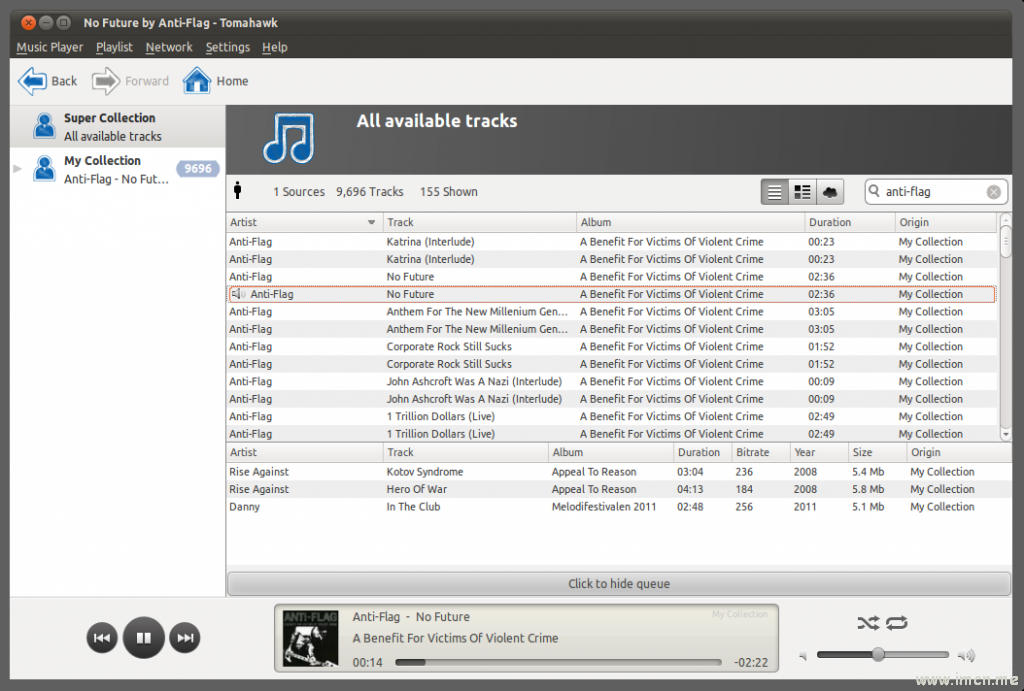Sort by top Track column header
Screen dimensions: 1024x691
click(479, 222)
